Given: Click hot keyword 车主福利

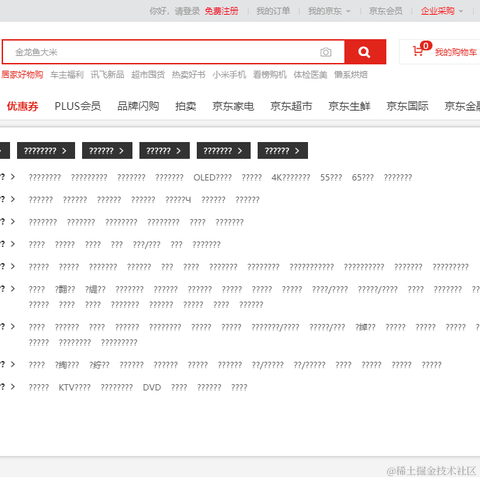Looking at the screenshot, I should [x=67, y=75].
